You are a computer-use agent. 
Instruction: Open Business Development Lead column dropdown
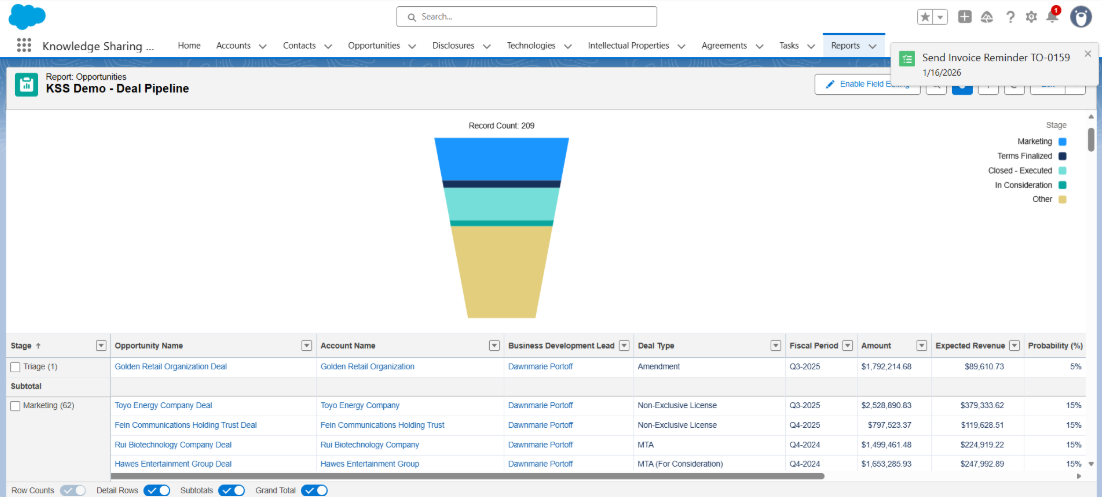coord(624,346)
